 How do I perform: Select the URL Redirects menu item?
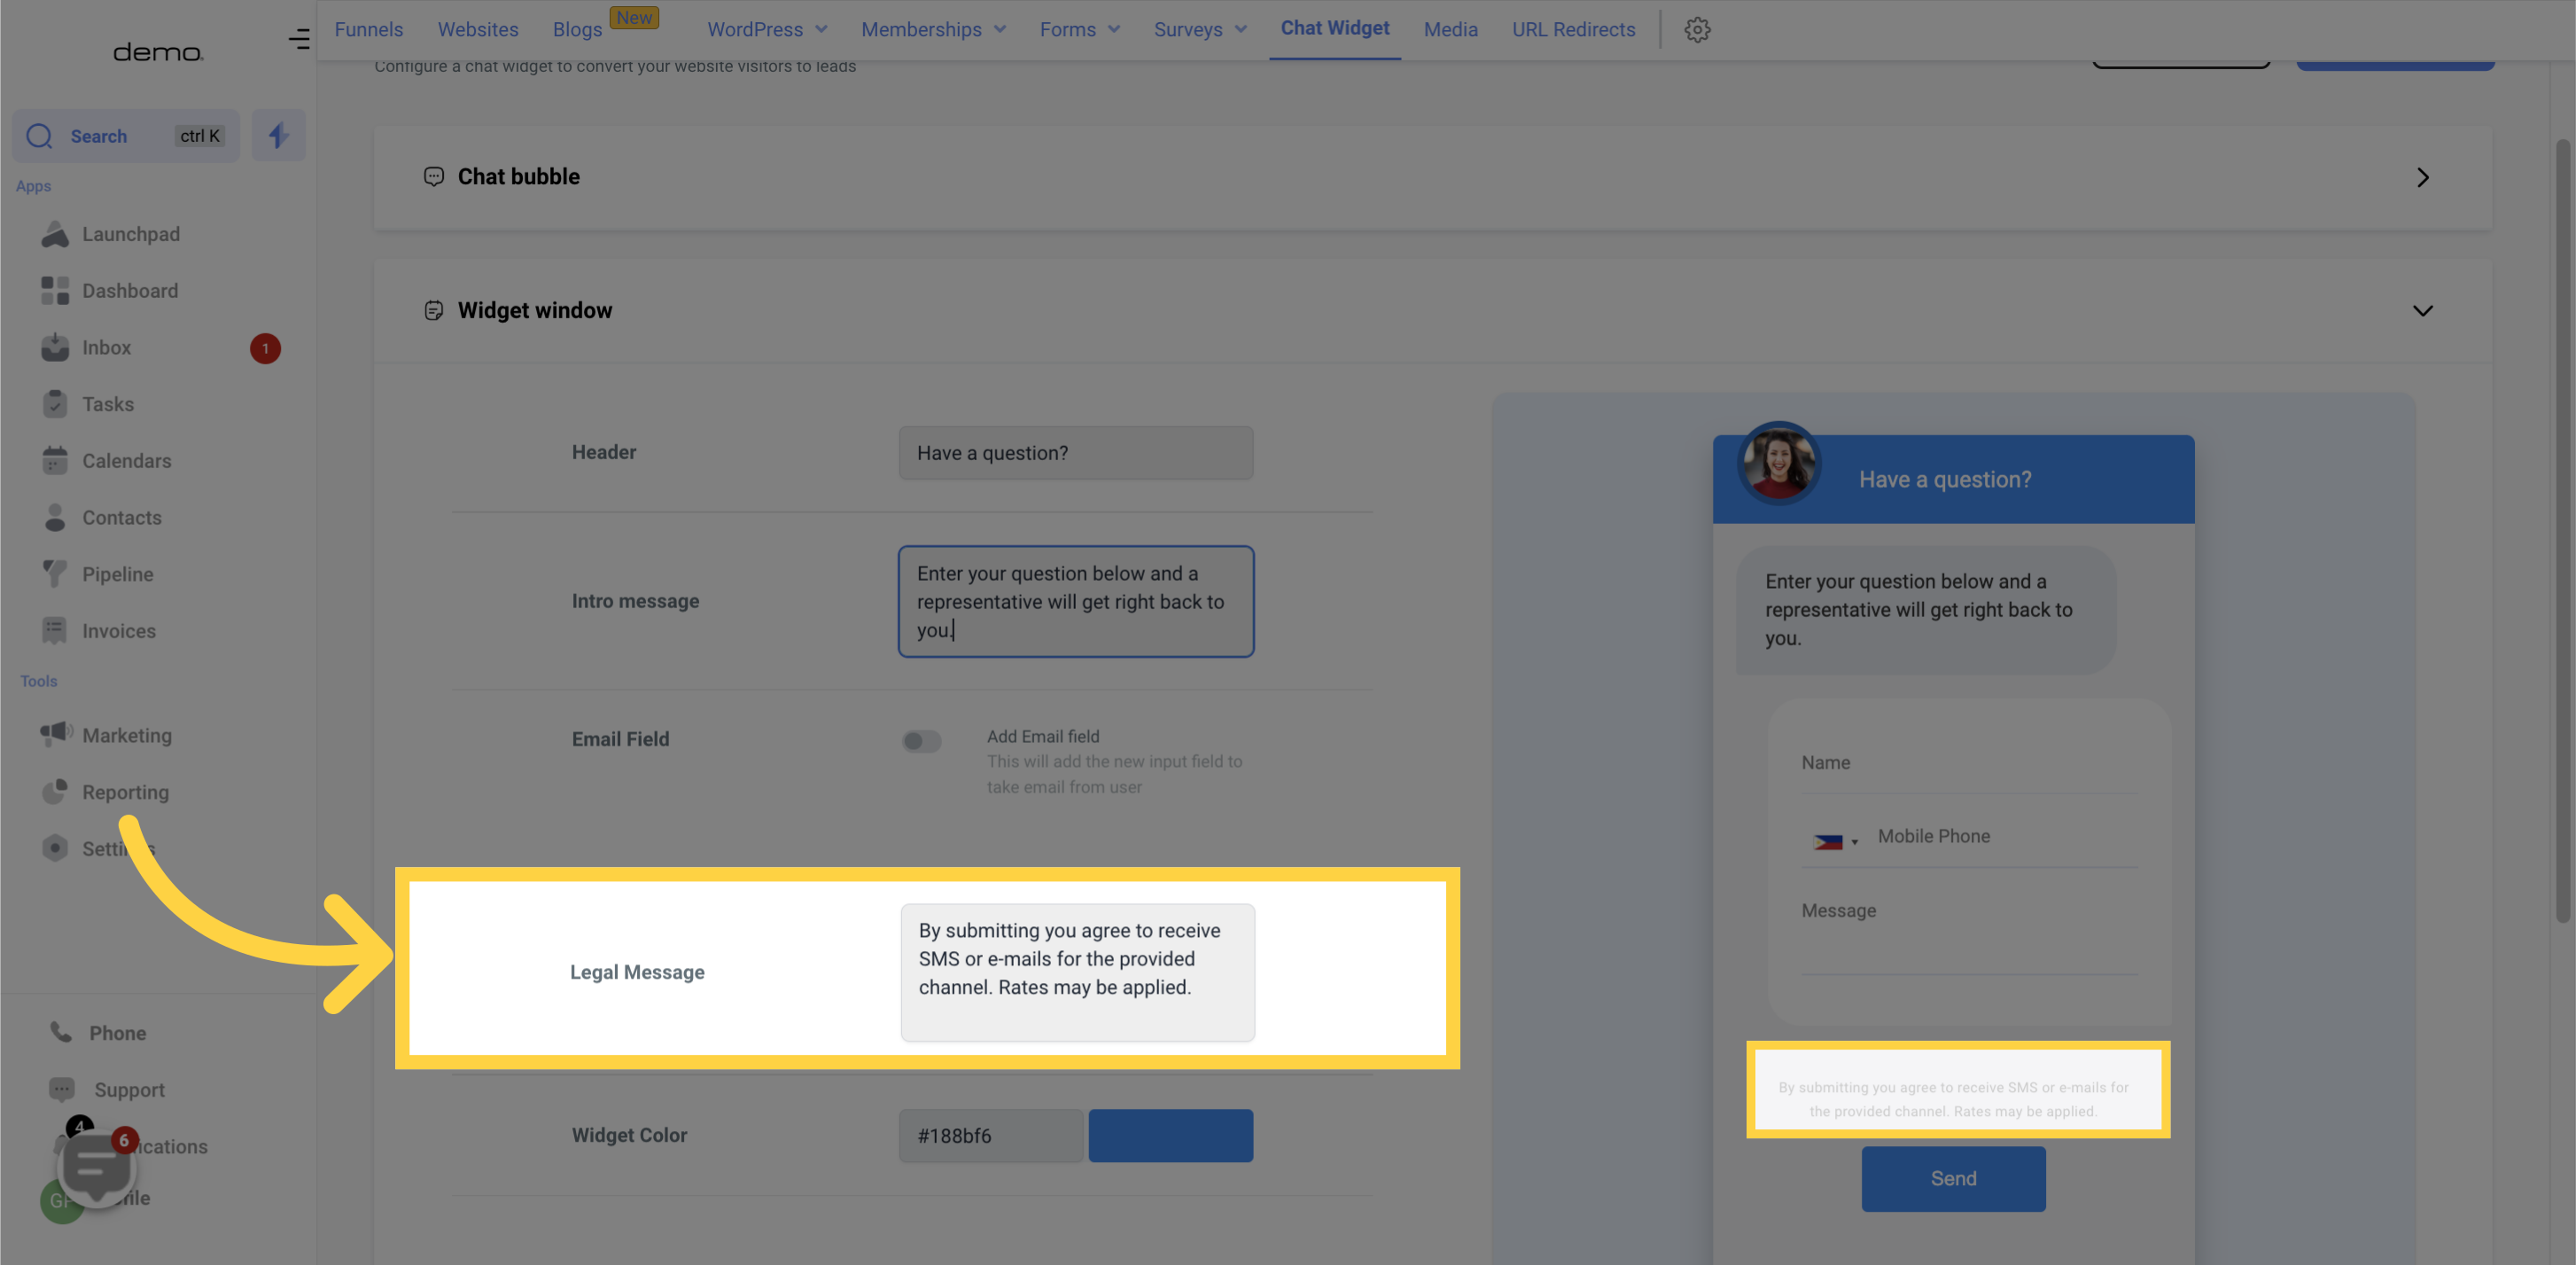[x=1574, y=29]
